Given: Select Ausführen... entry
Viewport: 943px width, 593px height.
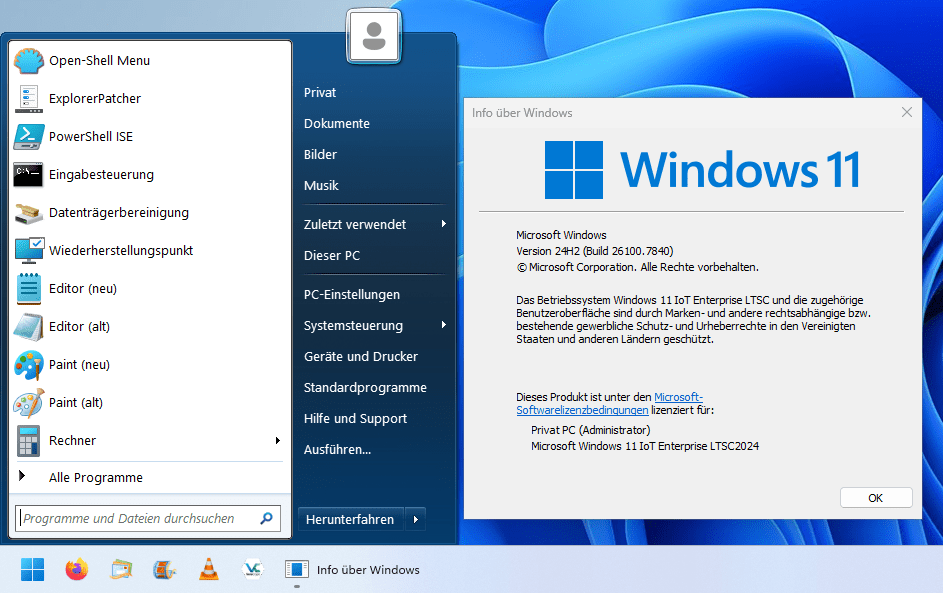Looking at the screenshot, I should point(337,450).
